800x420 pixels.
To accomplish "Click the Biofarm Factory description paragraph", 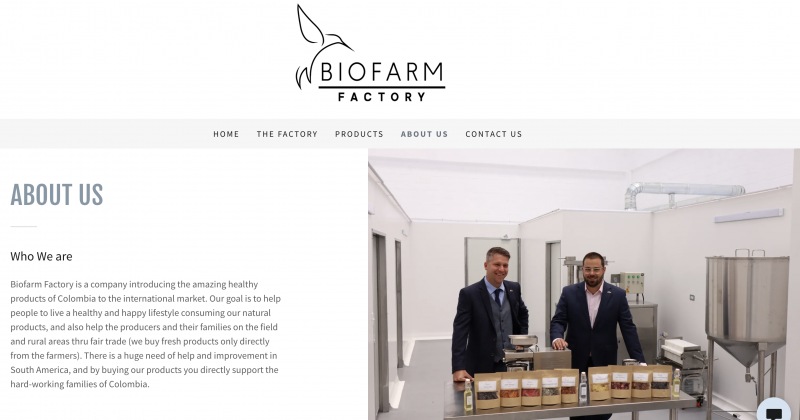I will (x=145, y=334).
